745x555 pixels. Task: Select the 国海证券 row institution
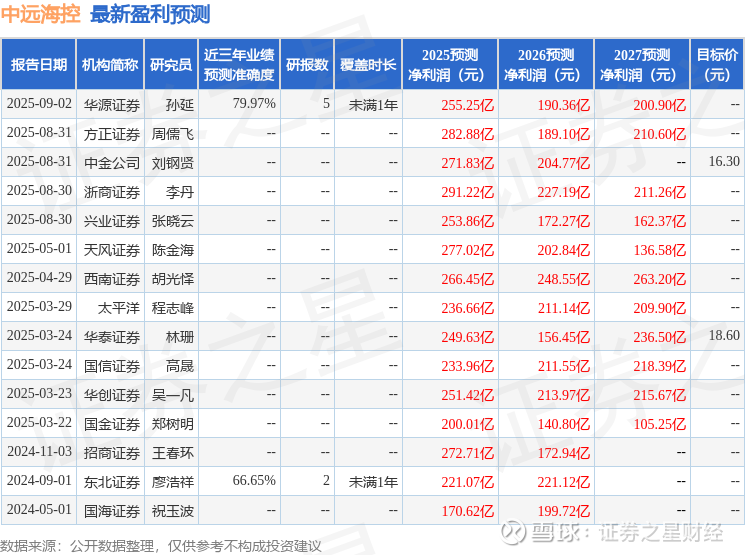coord(112,511)
